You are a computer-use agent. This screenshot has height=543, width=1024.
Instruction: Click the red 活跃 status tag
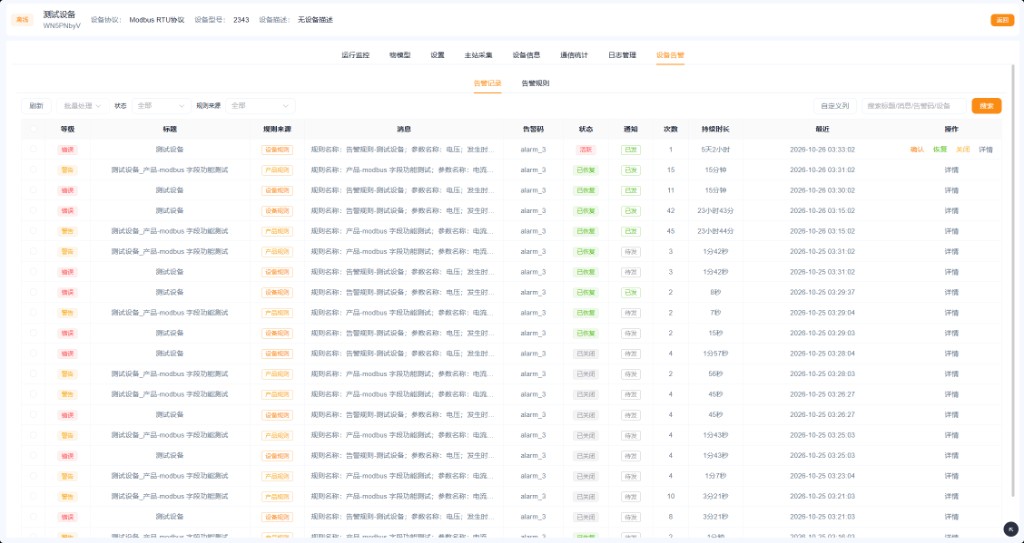pos(586,150)
